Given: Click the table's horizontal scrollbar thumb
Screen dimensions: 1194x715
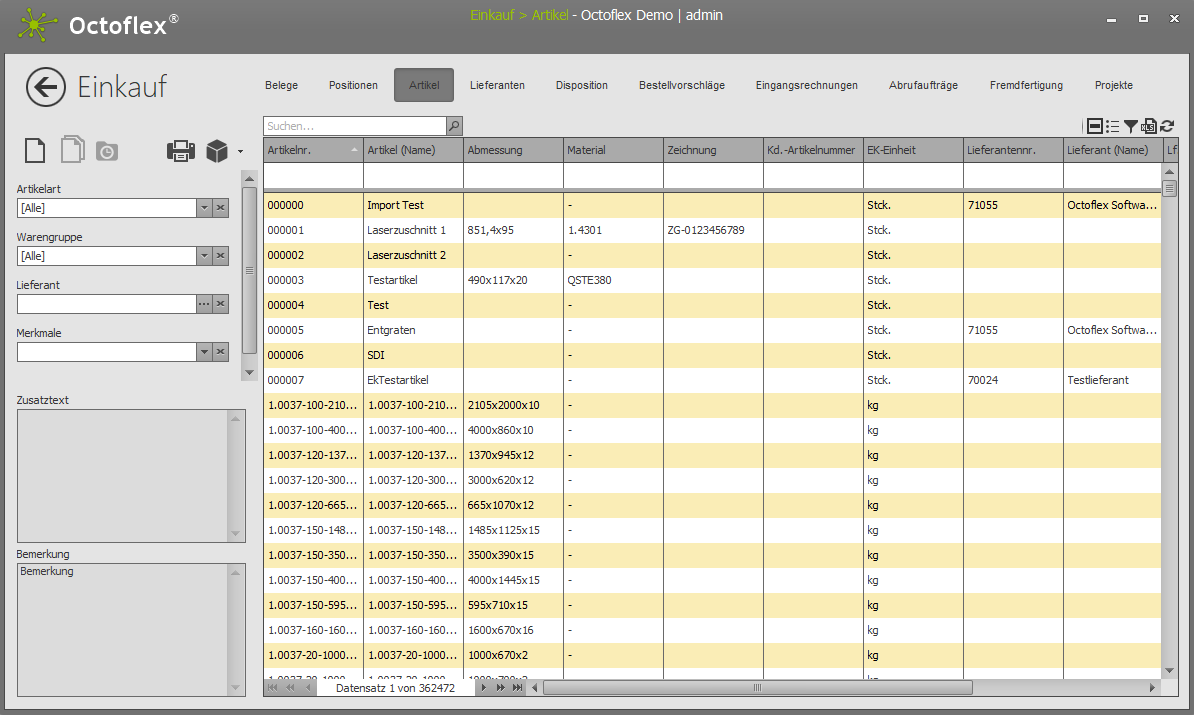Looking at the screenshot, I should 757,688.
